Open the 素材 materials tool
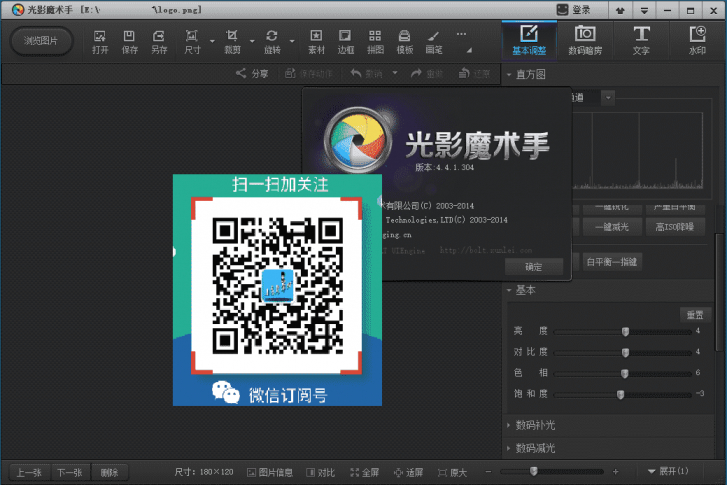 tap(316, 42)
